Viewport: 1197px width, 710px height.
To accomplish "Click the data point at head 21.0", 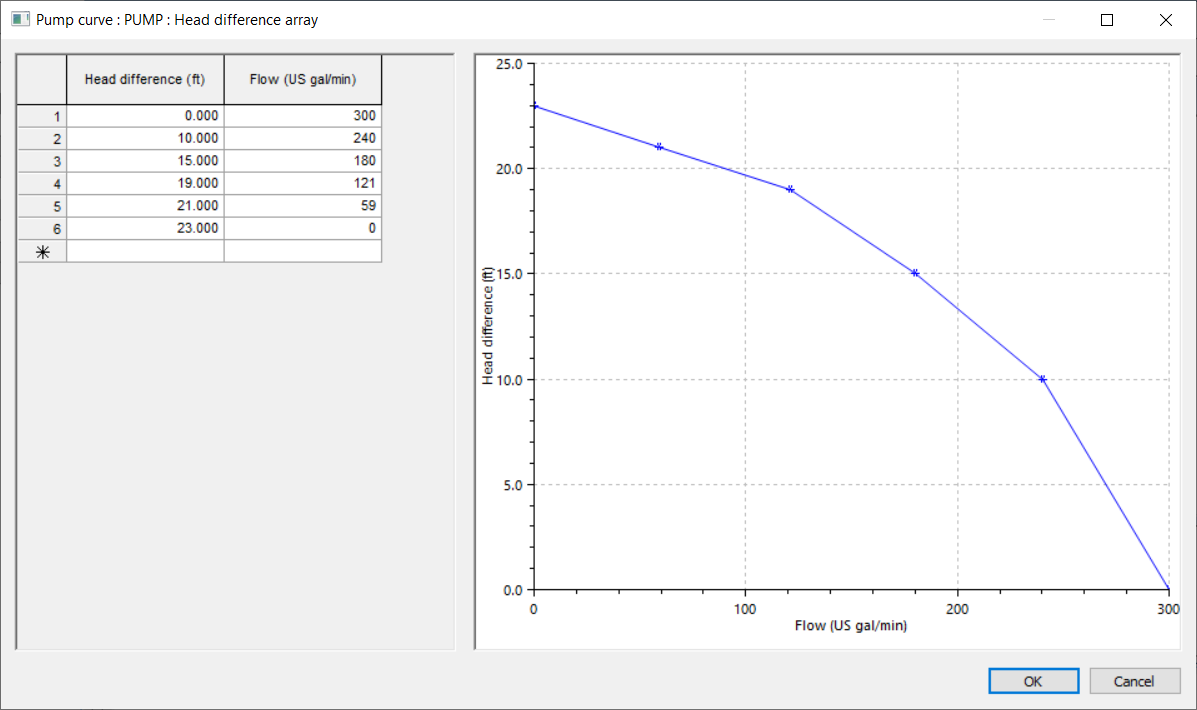I will [659, 146].
